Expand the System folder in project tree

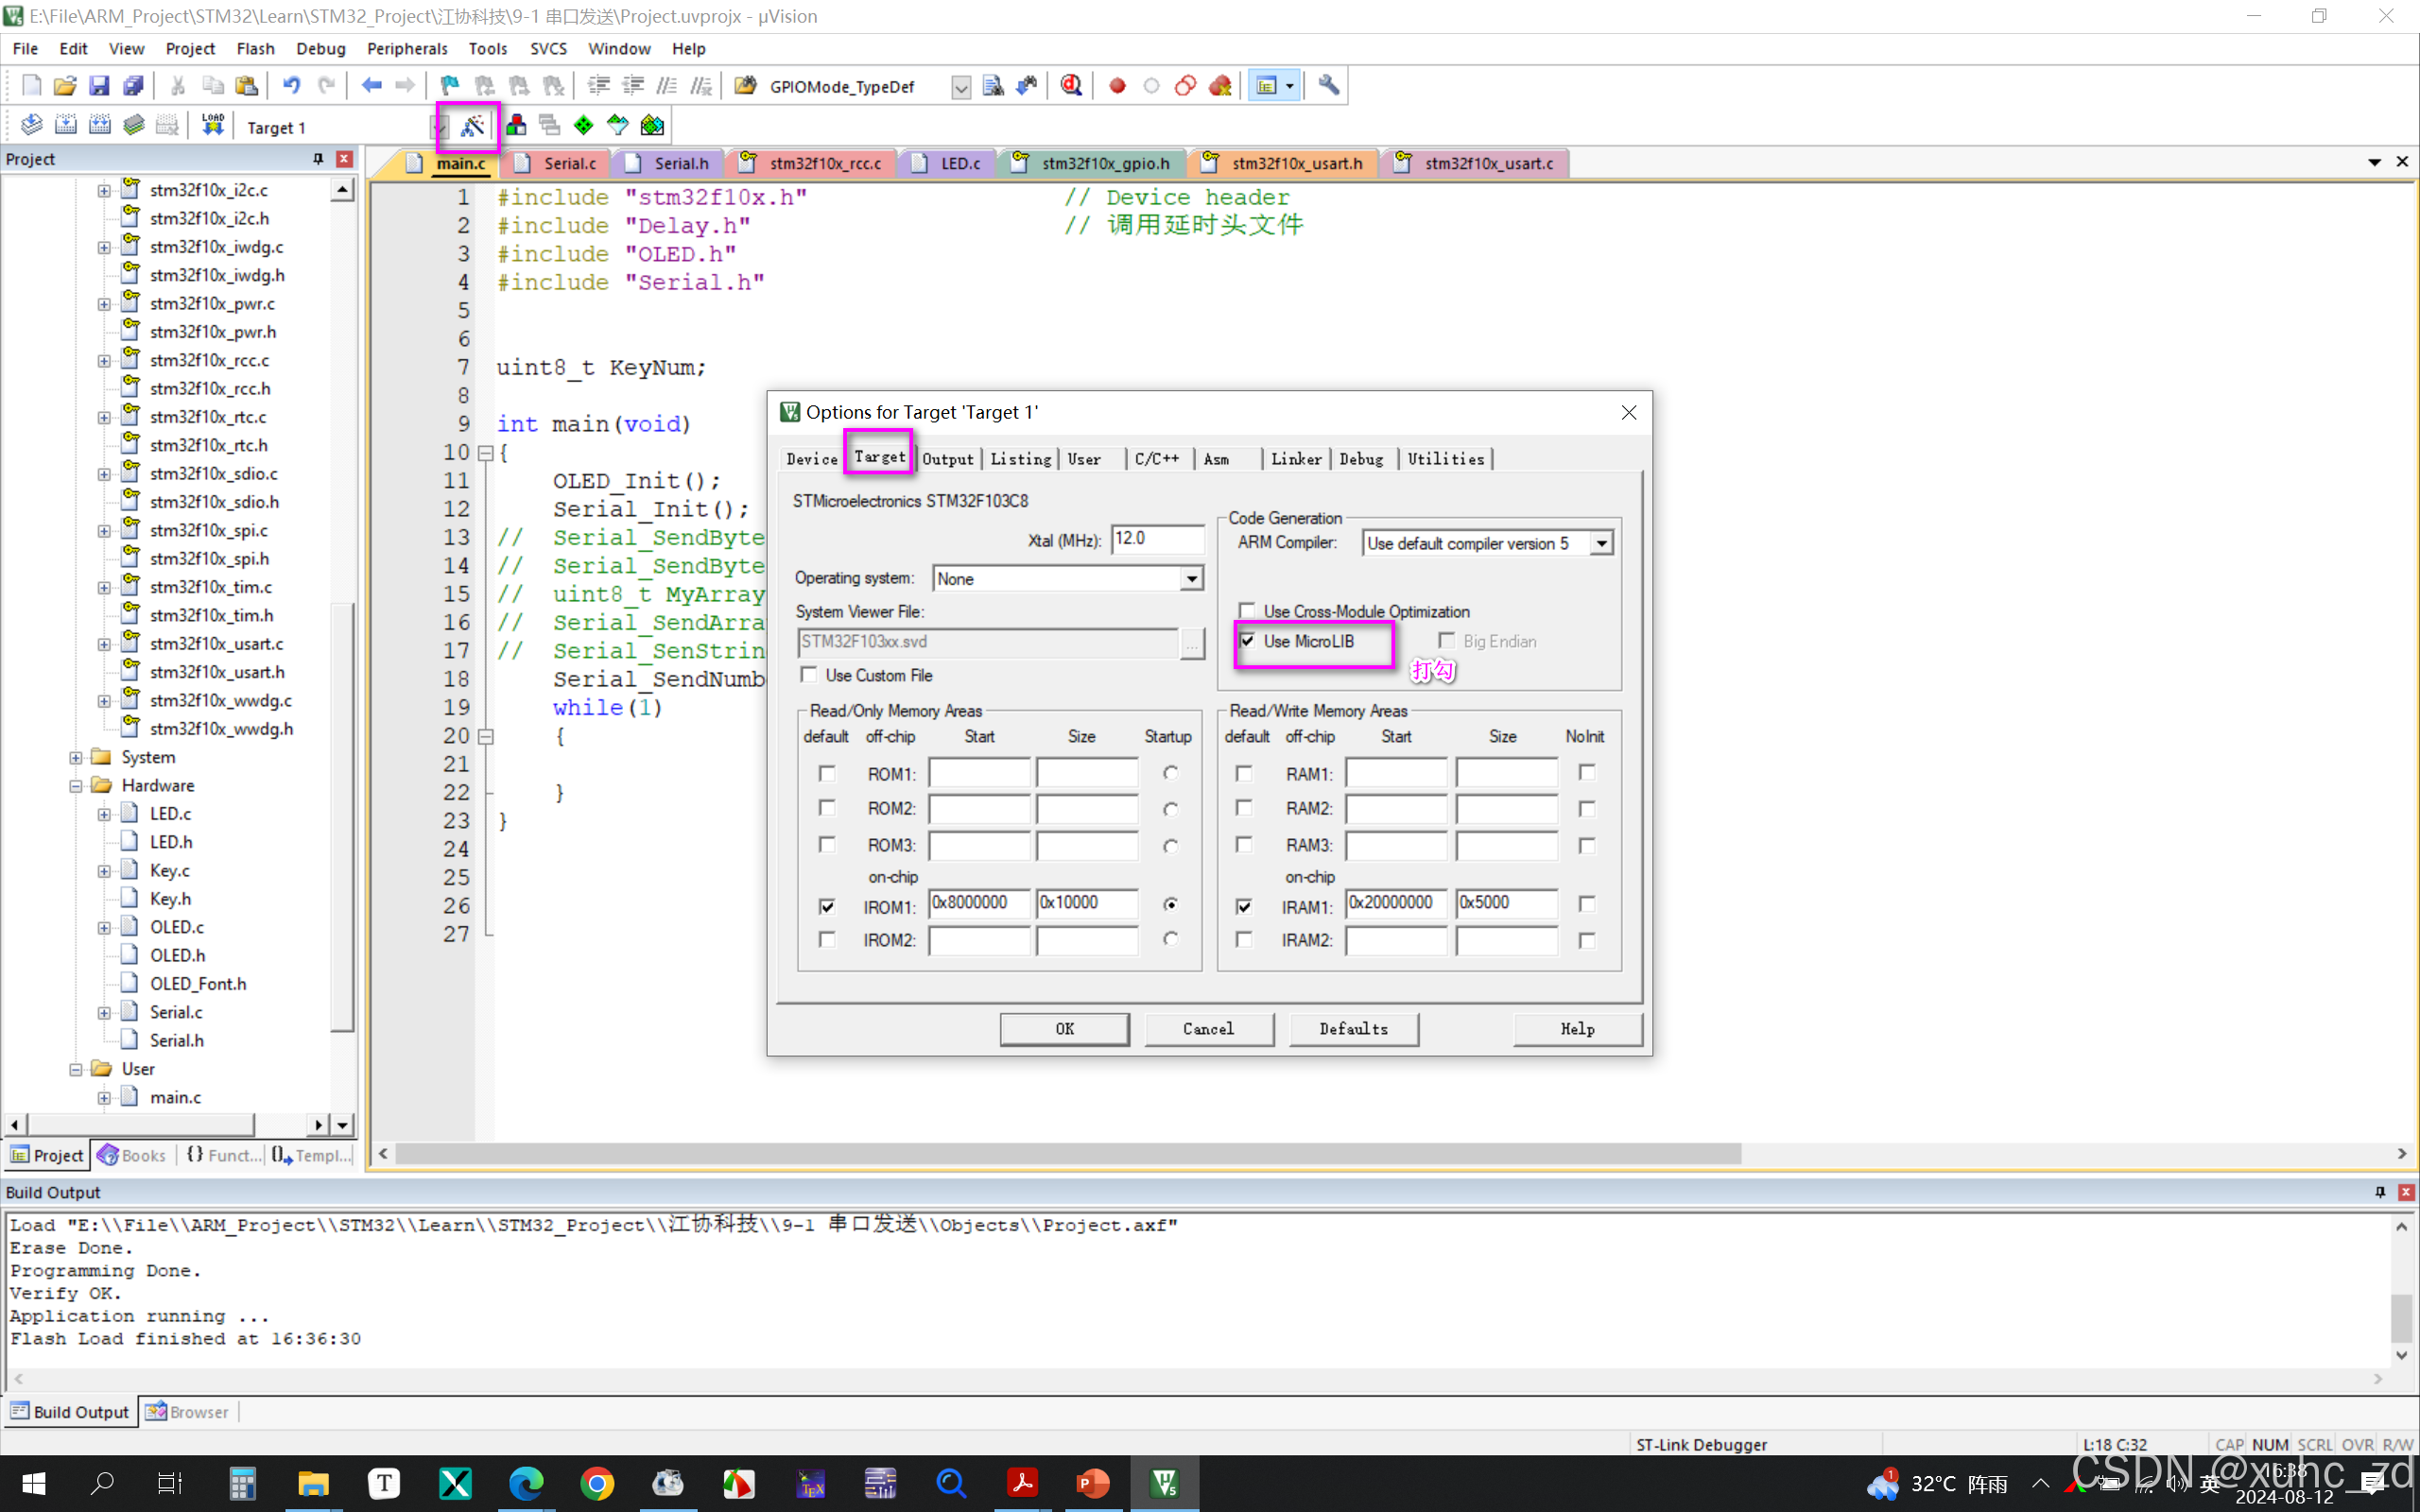point(76,758)
